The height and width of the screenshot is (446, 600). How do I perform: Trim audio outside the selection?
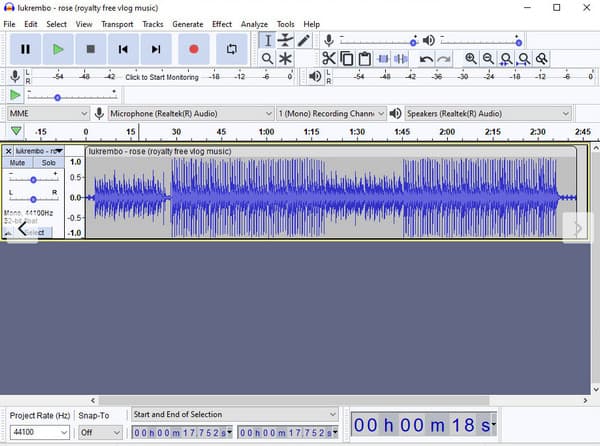tap(383, 59)
